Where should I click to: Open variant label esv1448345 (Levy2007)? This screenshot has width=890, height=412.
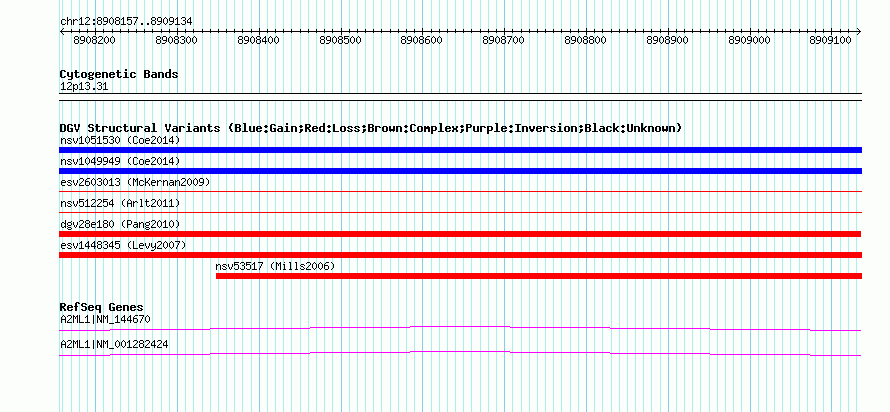123,245
